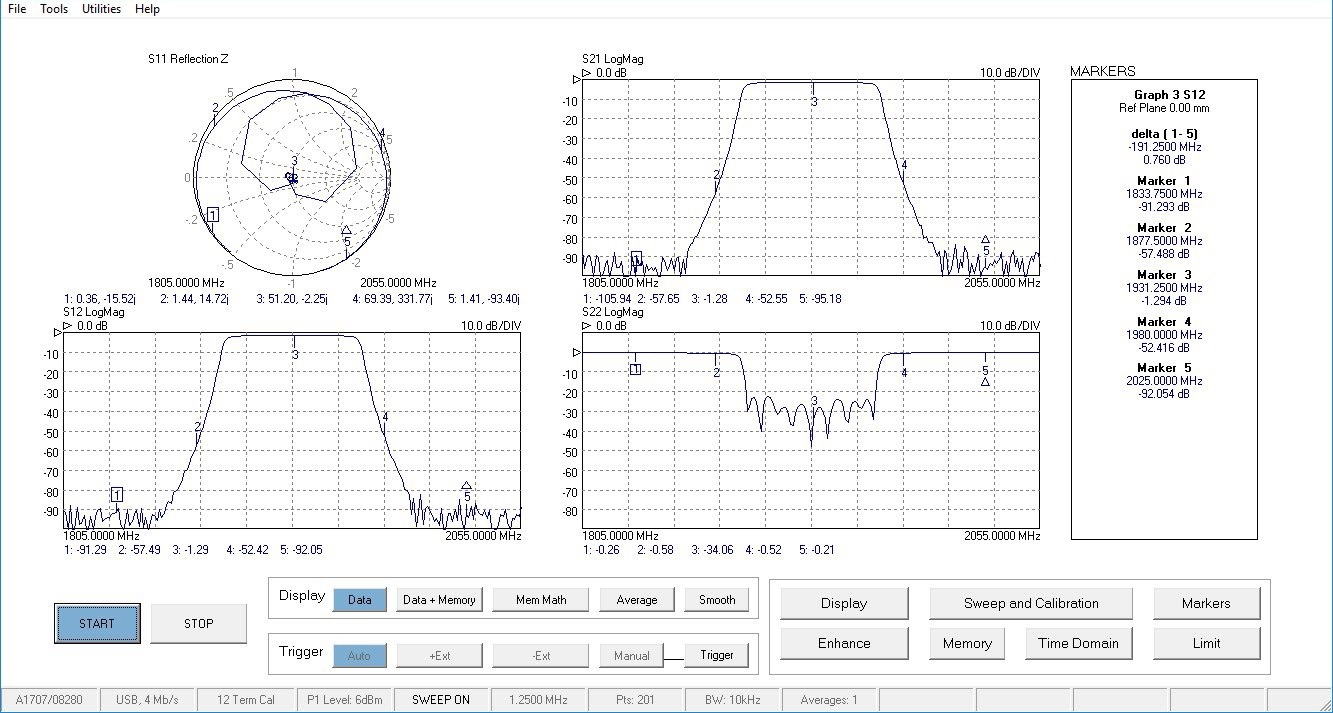Screen dimensions: 1333x713
Task: Click marker 5 triangle on S12 LogMag graph
Action: pos(466,486)
